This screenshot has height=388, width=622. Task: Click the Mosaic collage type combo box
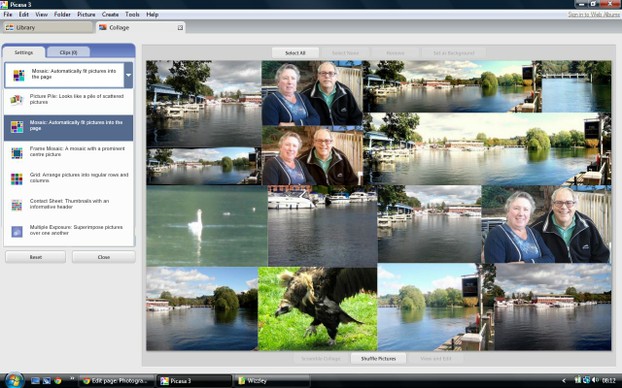coord(69,75)
